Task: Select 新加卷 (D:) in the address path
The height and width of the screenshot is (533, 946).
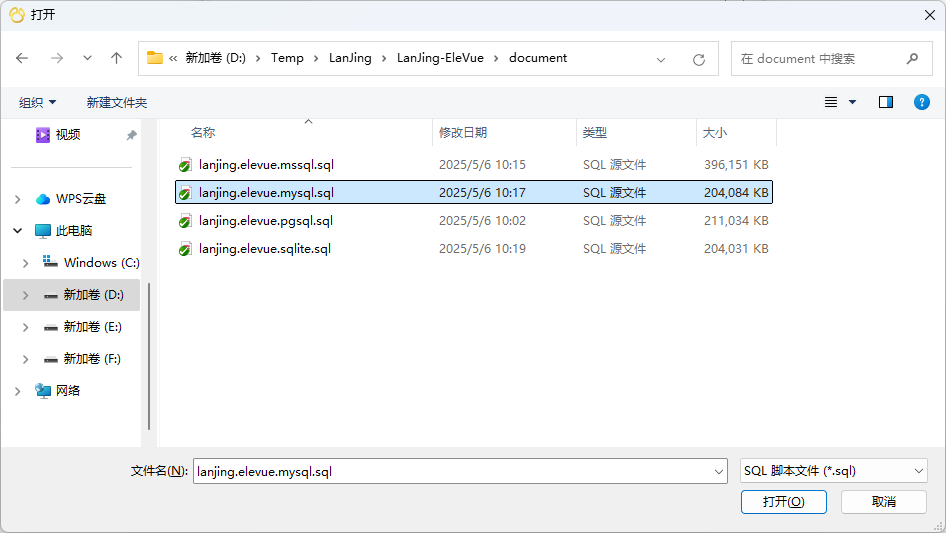Action: coord(215,58)
